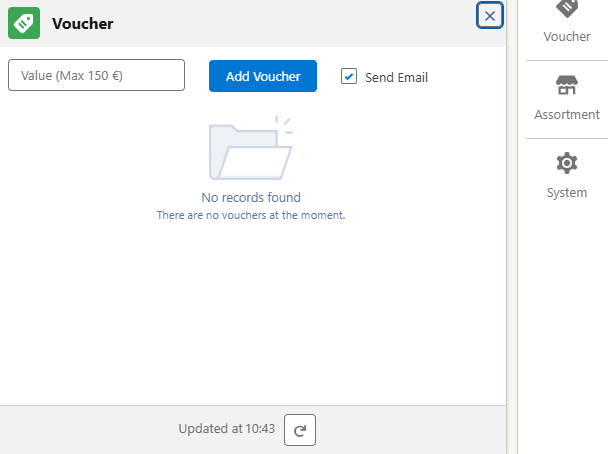Click the 'No records found' message
This screenshot has height=454, width=616.
coord(251,197)
